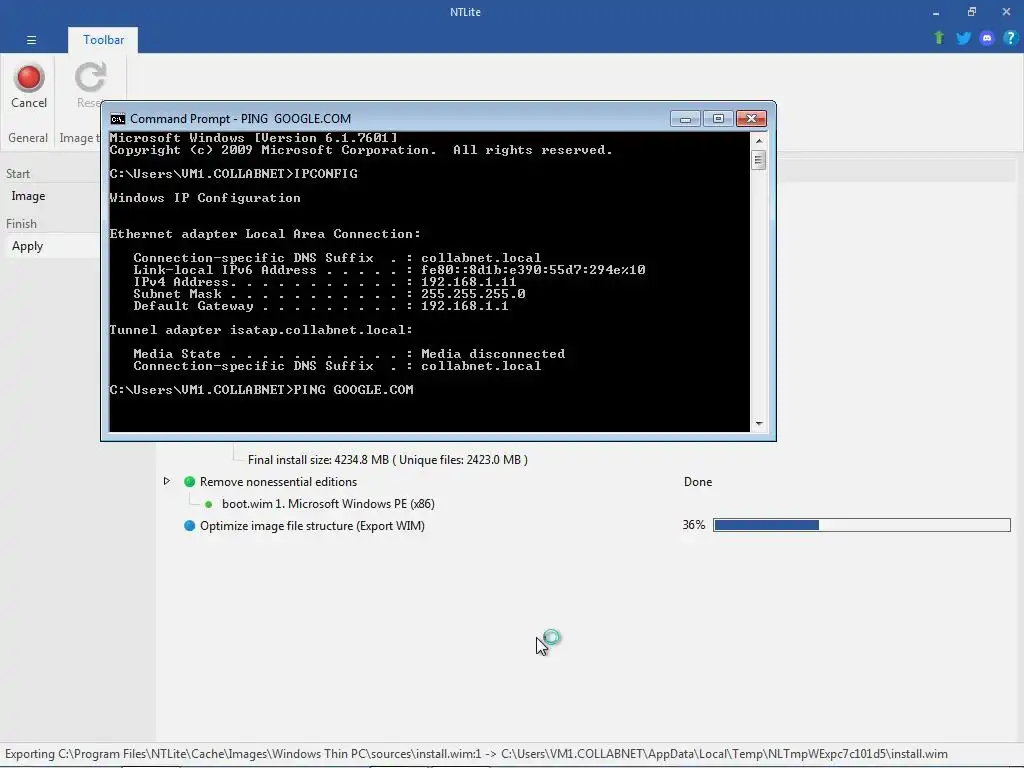Click blue dot beside Optimize image file structure
This screenshot has width=1024, height=768.
pyautogui.click(x=189, y=526)
